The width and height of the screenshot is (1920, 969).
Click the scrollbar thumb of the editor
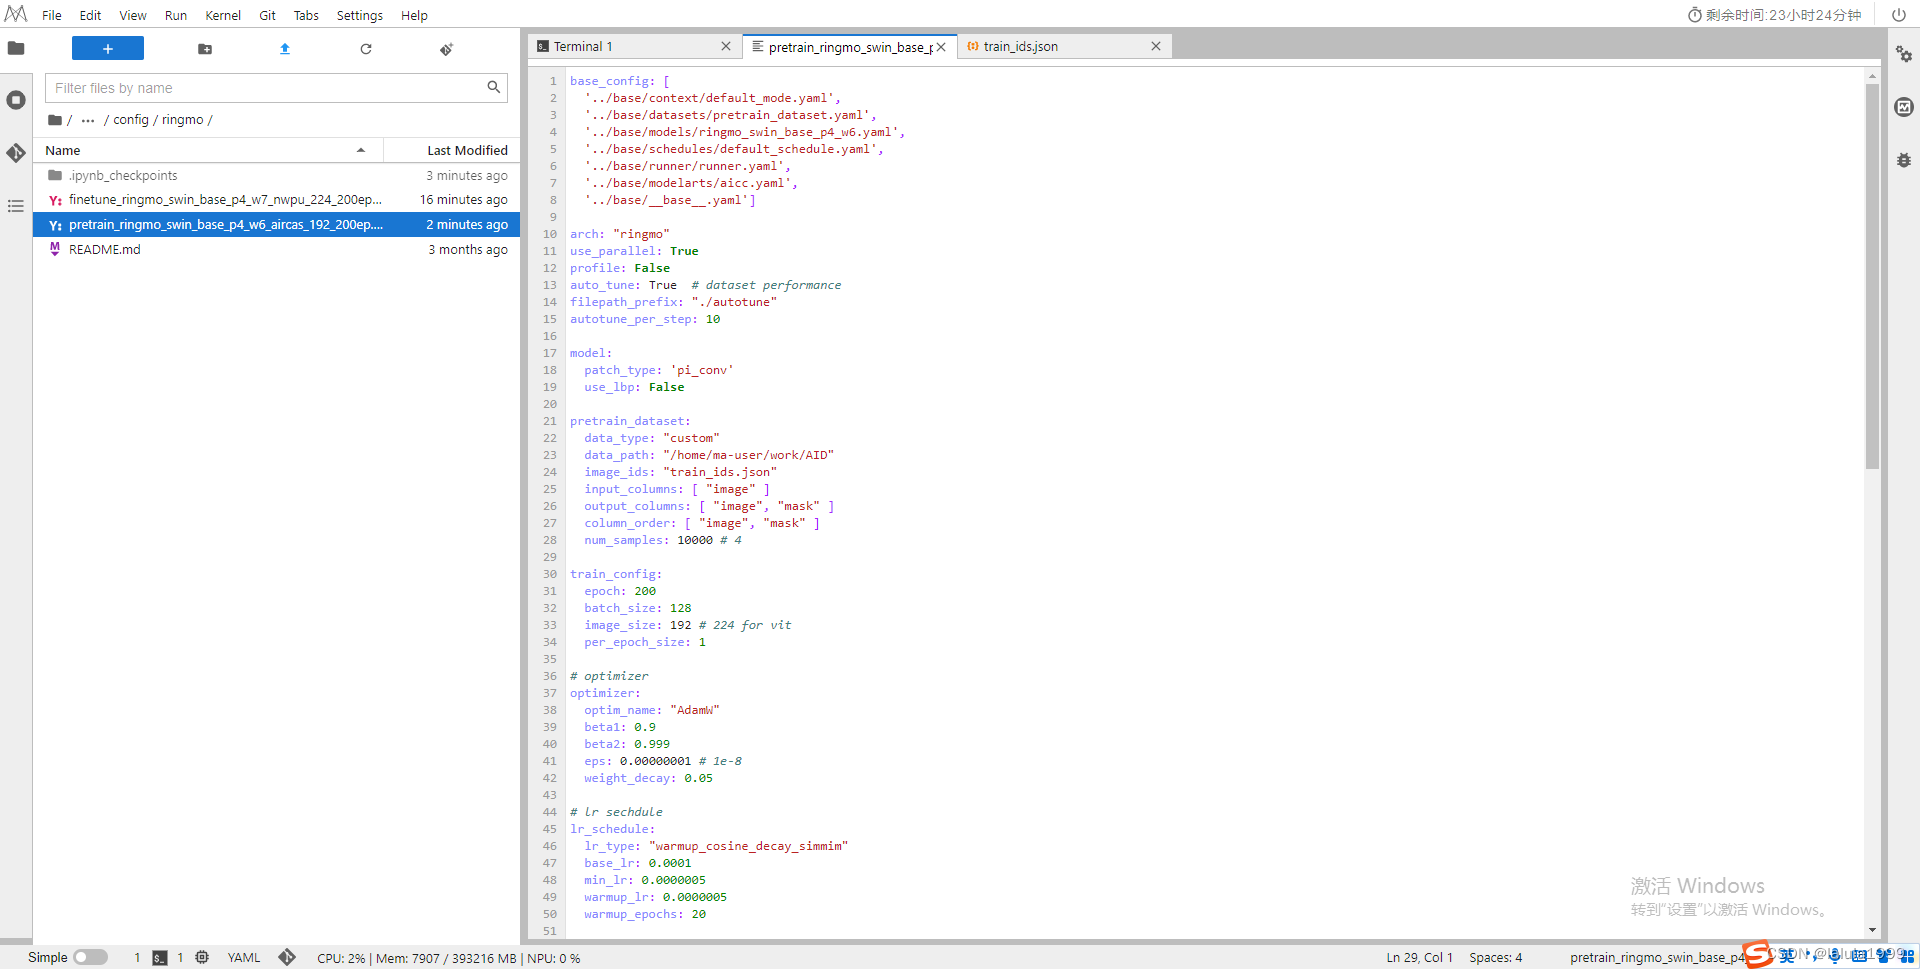point(1872,276)
